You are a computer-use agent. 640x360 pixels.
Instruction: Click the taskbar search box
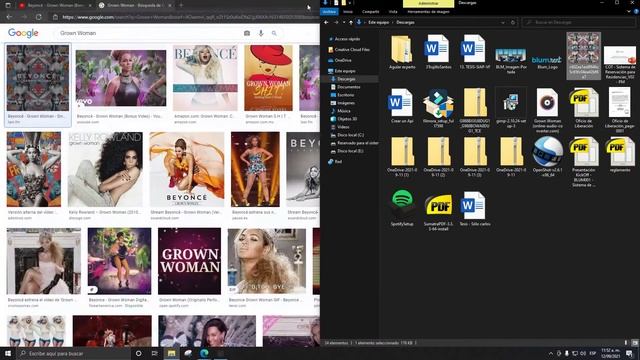tap(73, 353)
